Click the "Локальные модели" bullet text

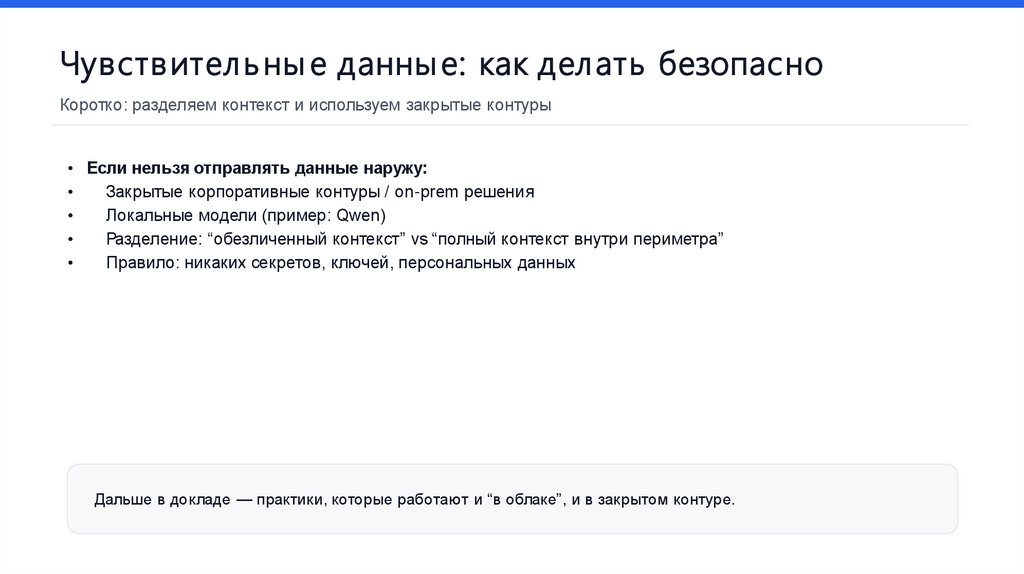[182, 216]
